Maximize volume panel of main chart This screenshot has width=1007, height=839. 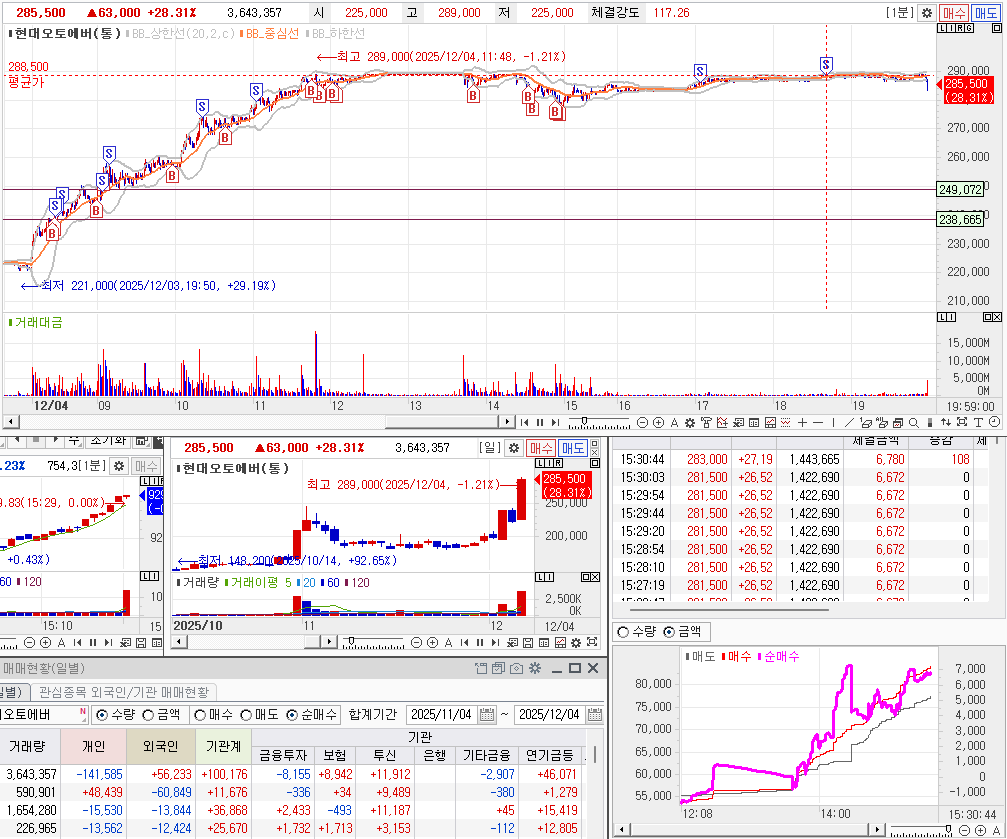pos(988,317)
